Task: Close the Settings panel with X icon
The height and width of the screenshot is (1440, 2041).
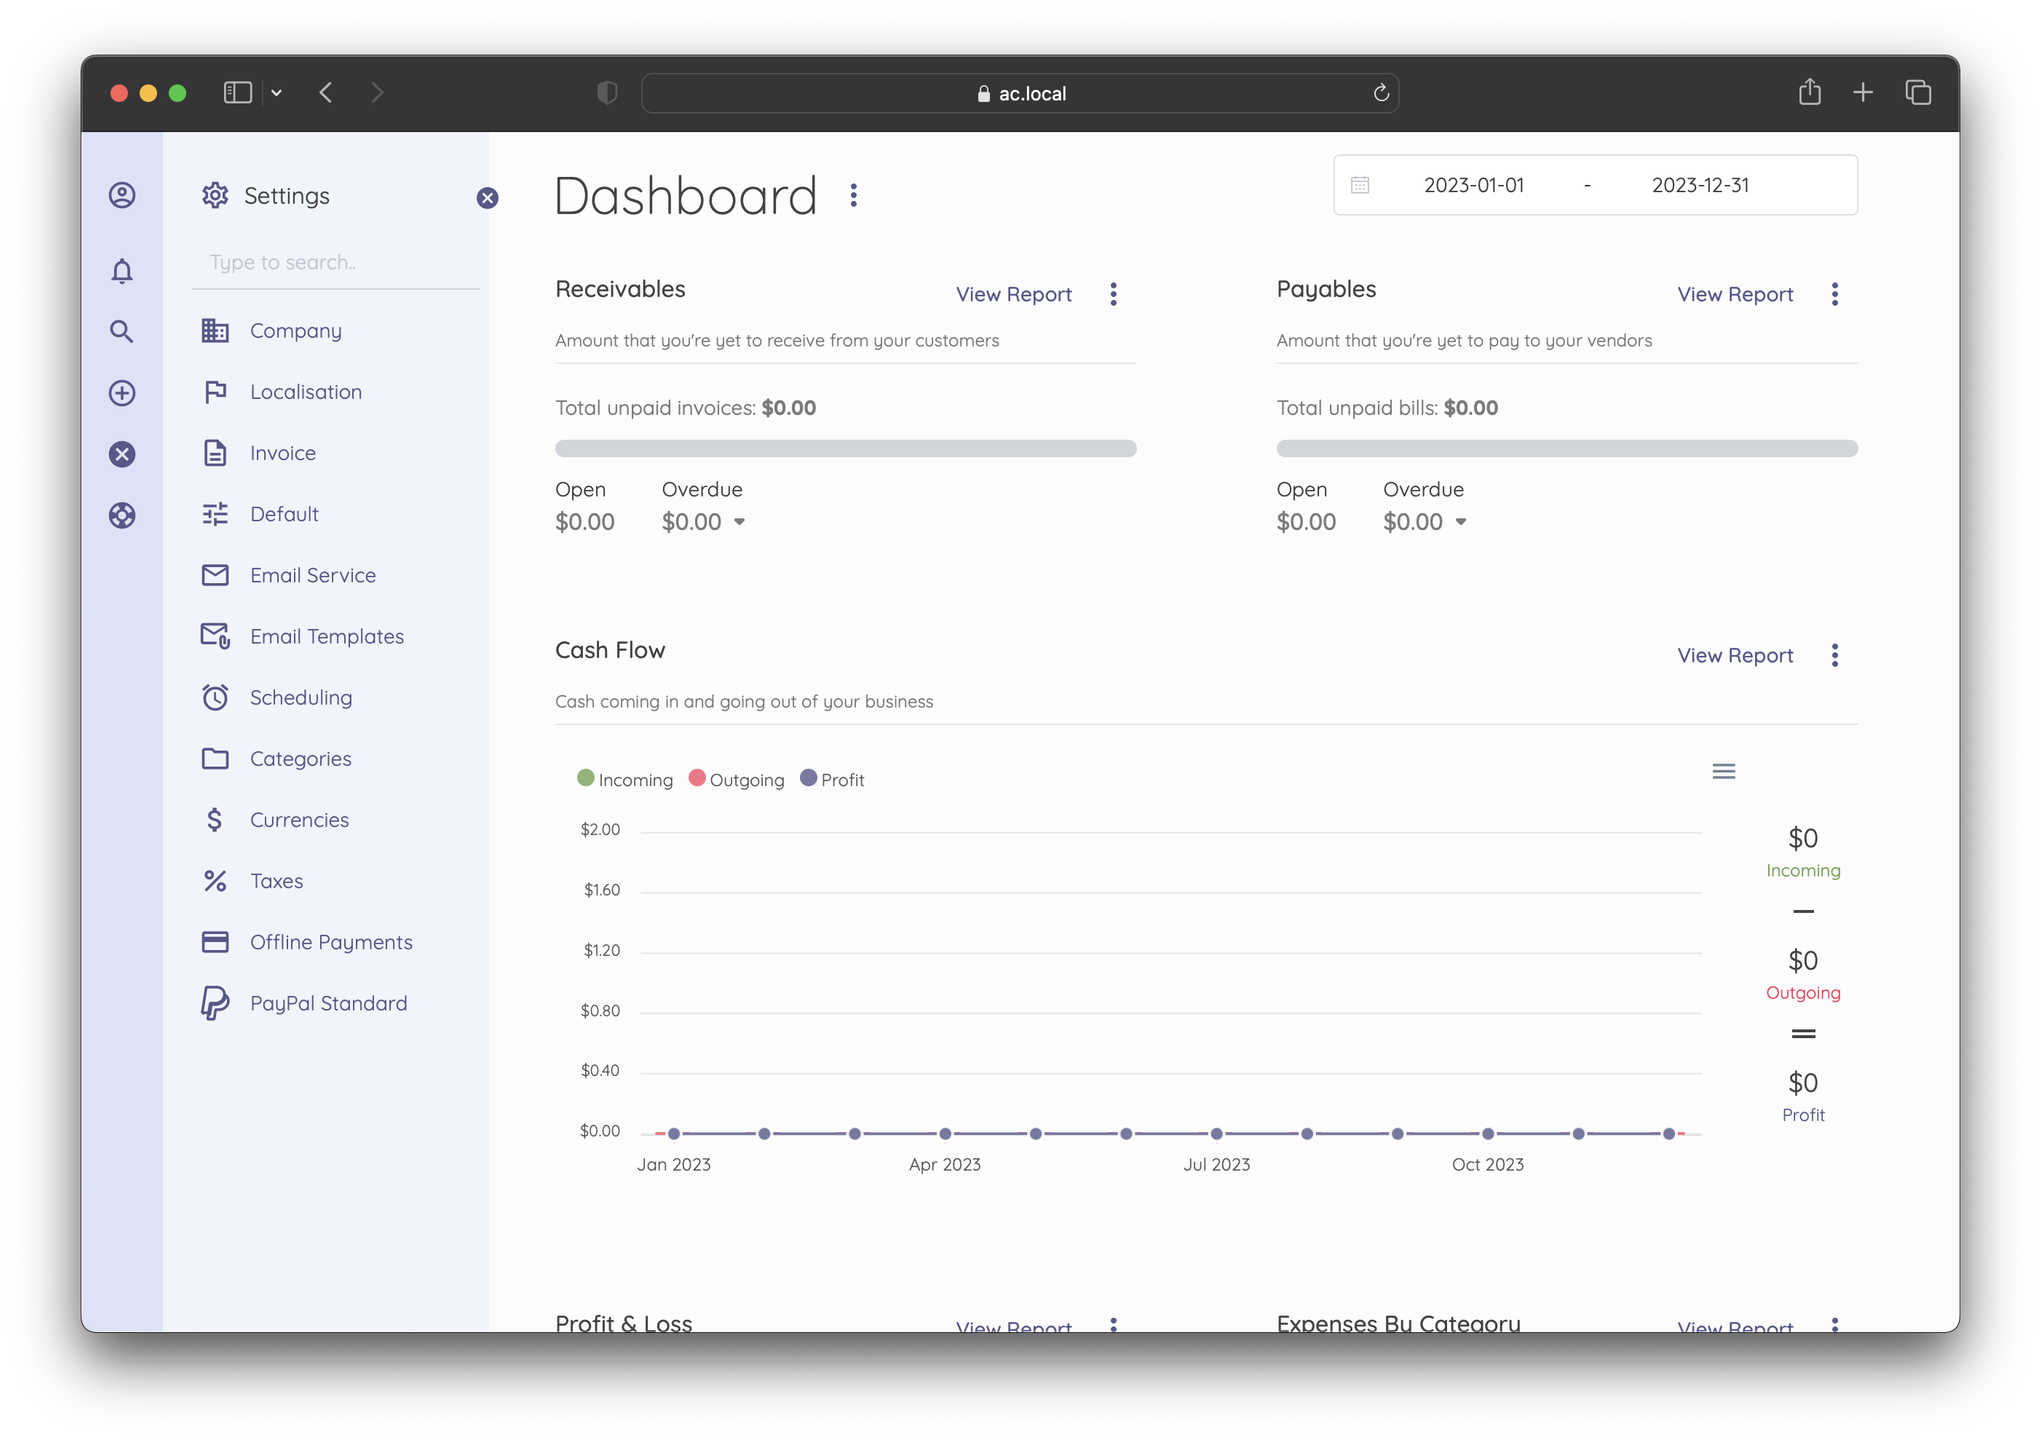Action: [x=487, y=198]
